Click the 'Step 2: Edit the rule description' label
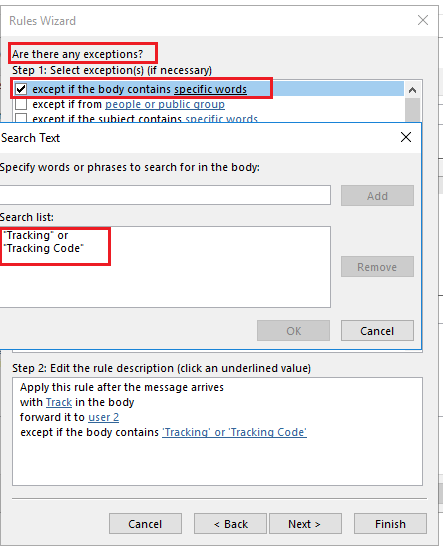The height and width of the screenshot is (548, 443). point(161,368)
